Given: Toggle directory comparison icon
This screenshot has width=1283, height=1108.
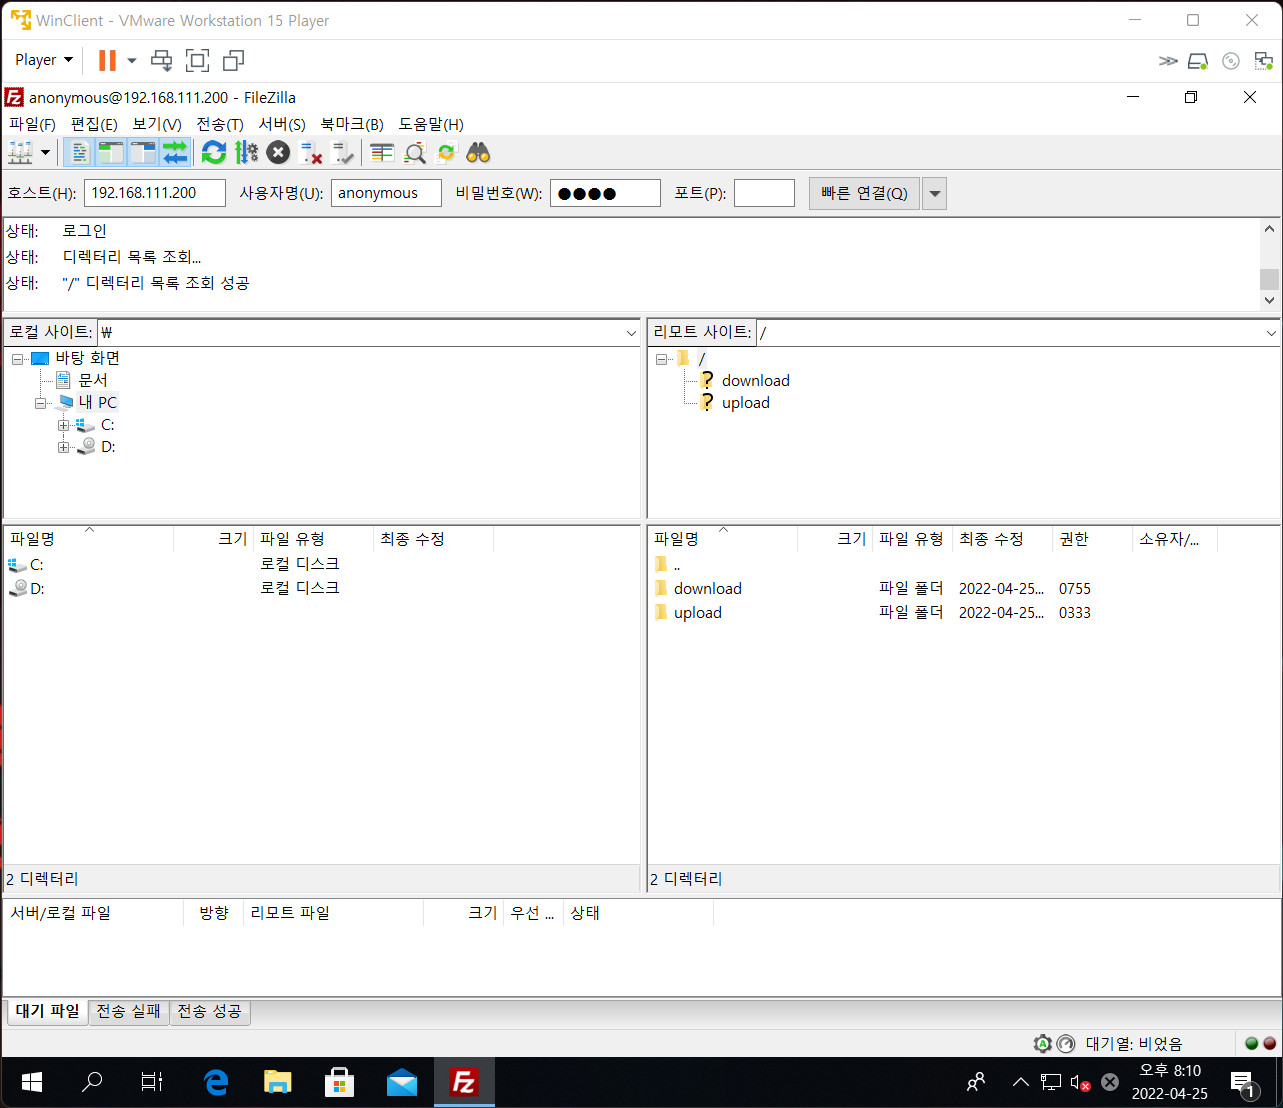Looking at the screenshot, I should (415, 153).
